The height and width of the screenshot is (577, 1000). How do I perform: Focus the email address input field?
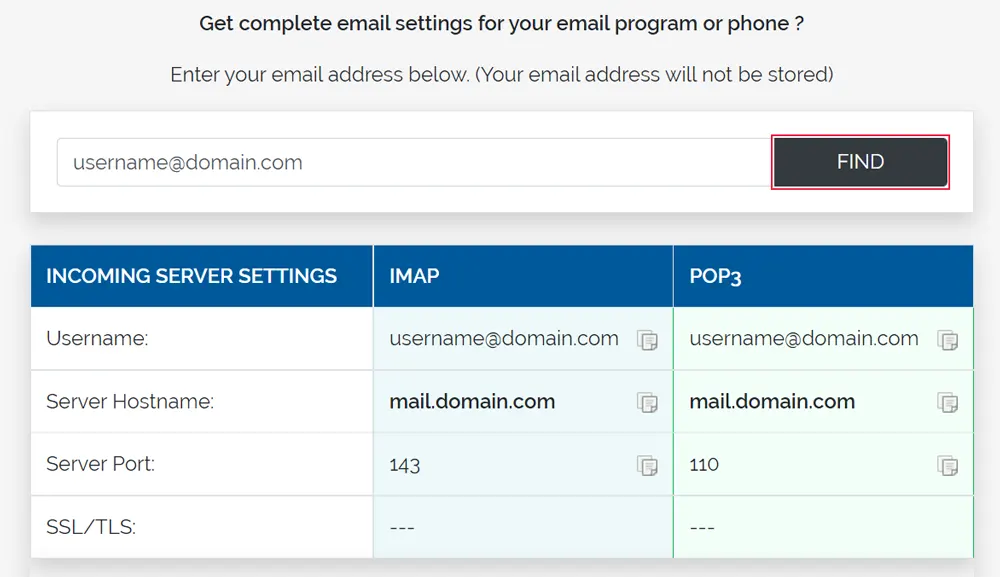coord(412,163)
